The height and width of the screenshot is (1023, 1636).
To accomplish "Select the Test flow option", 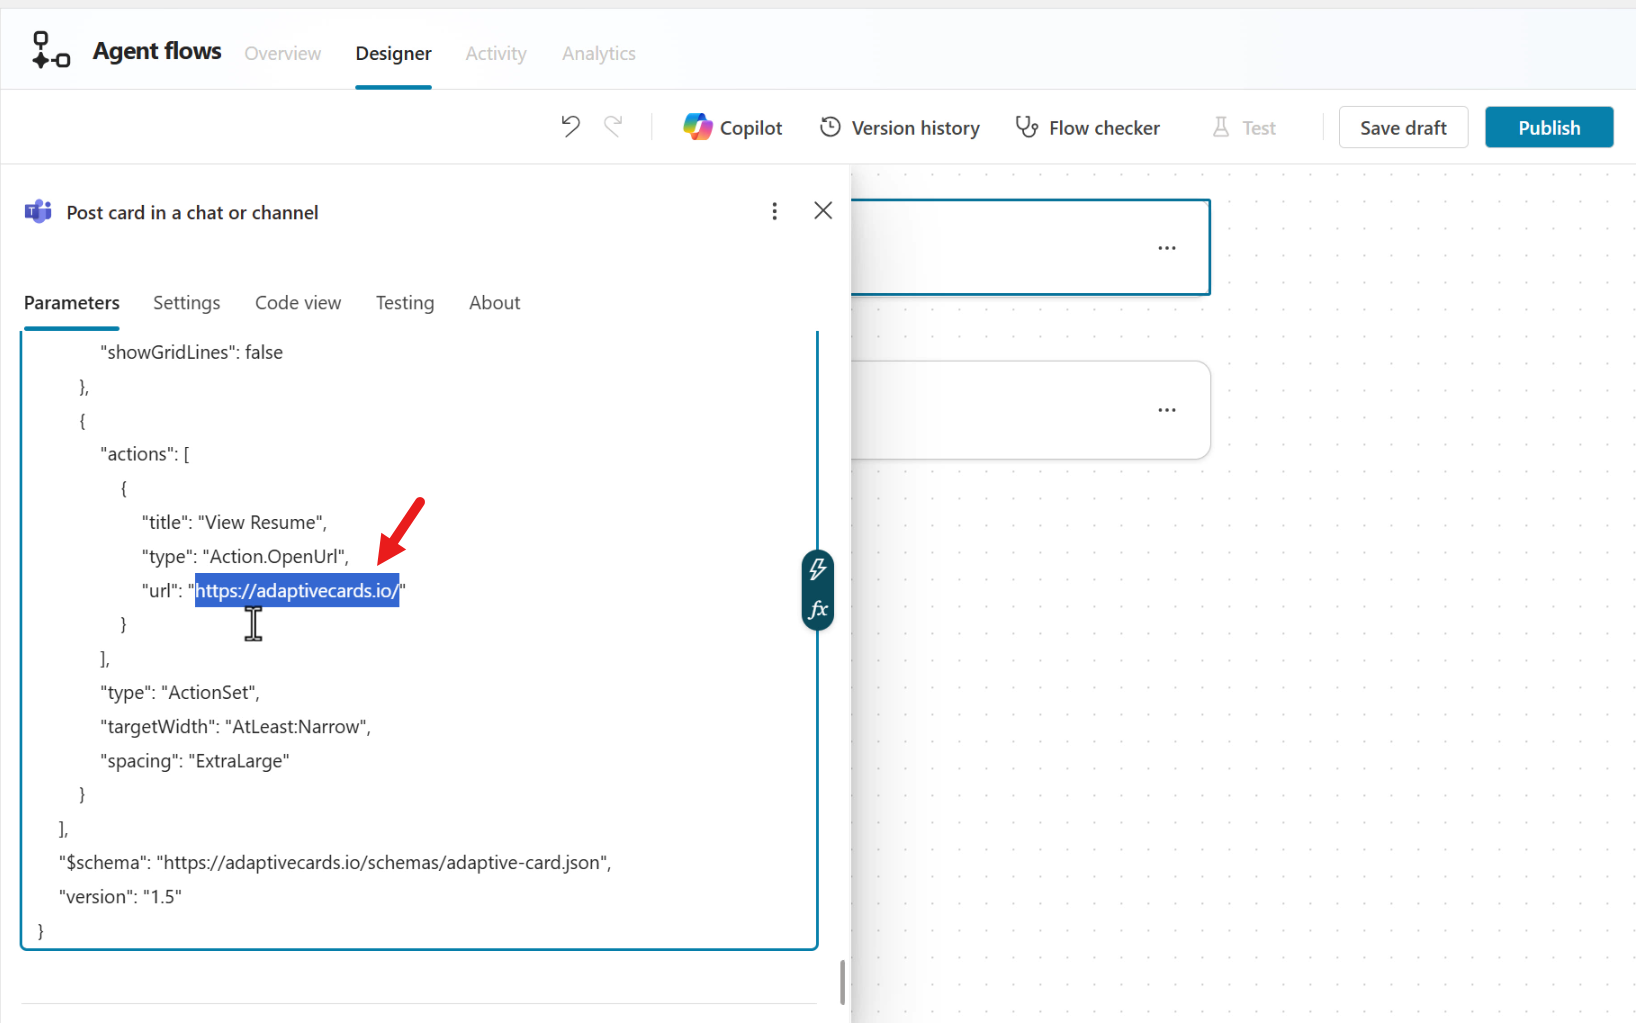I will coord(1243,127).
